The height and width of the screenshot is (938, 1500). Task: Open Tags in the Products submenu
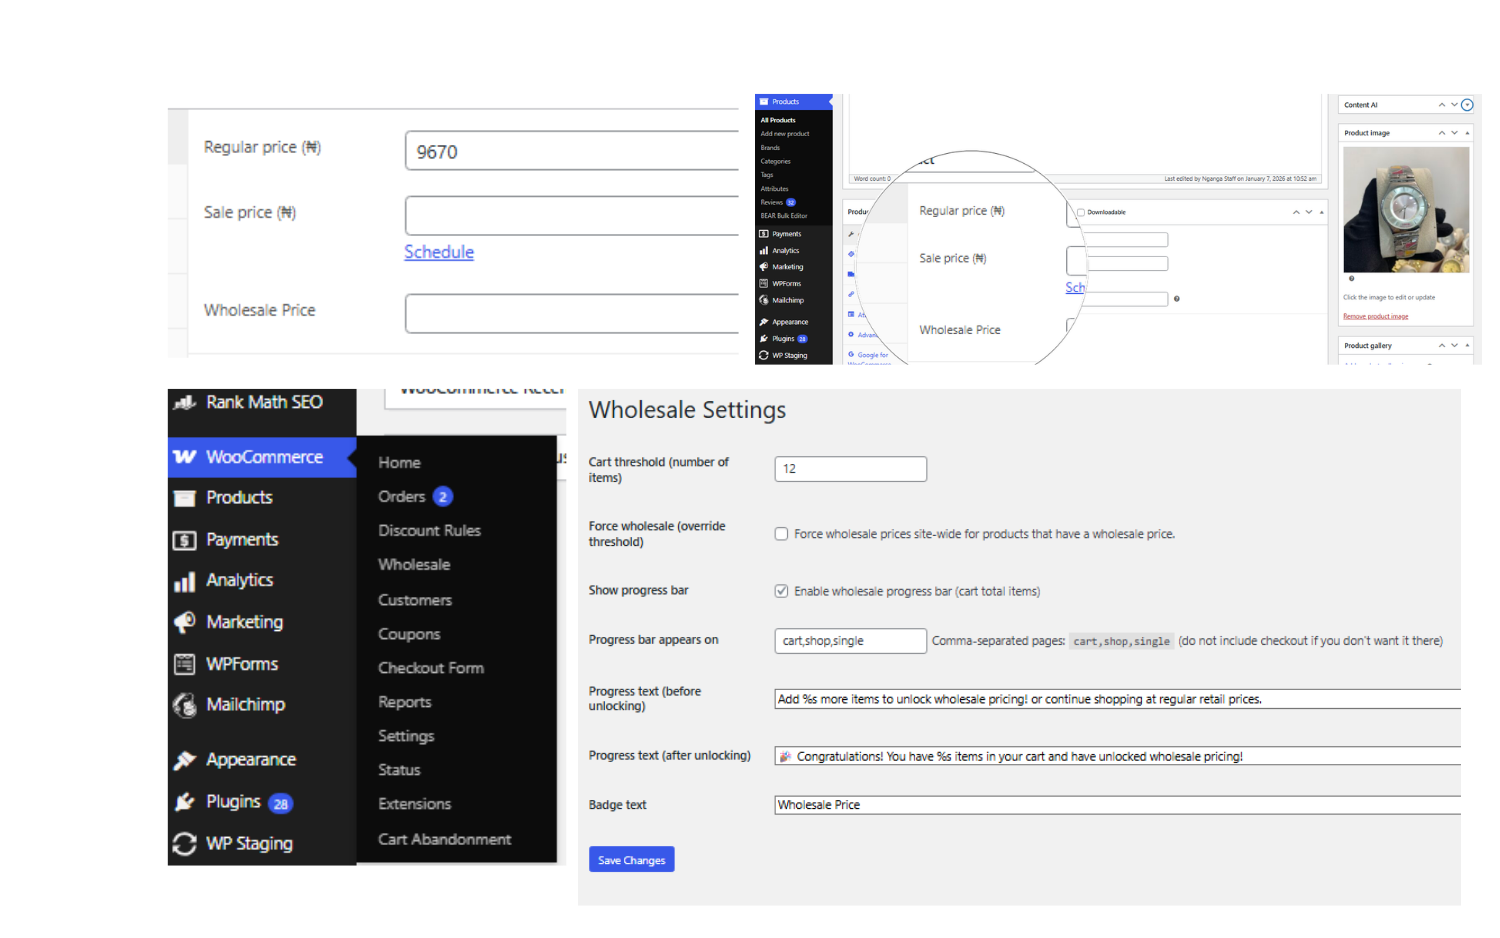click(x=767, y=175)
